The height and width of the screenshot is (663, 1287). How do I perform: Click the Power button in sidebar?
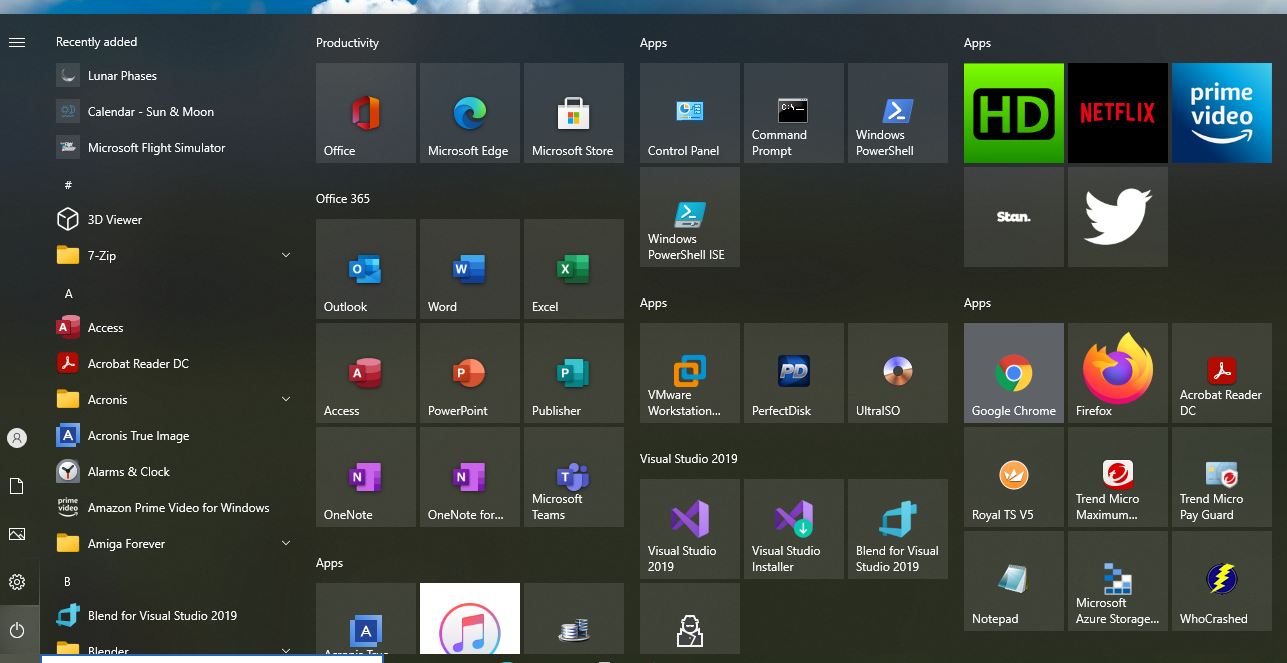tap(16, 630)
